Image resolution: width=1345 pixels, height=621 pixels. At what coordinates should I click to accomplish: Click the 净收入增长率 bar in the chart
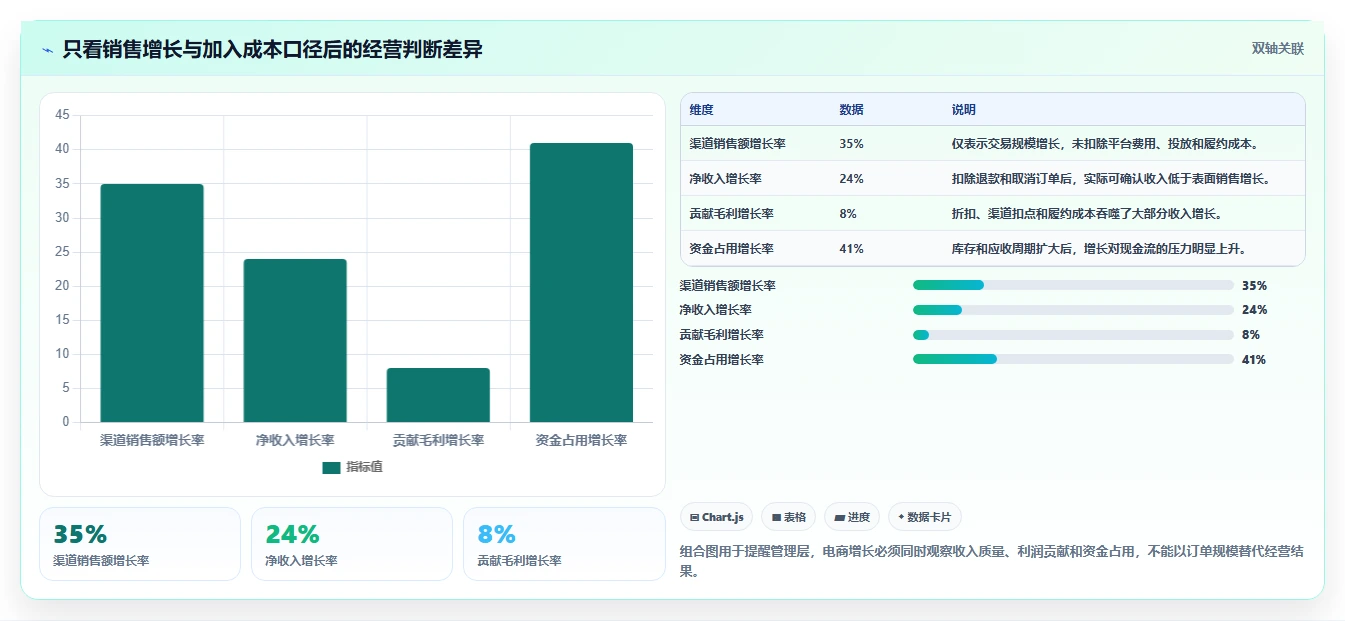coord(295,341)
